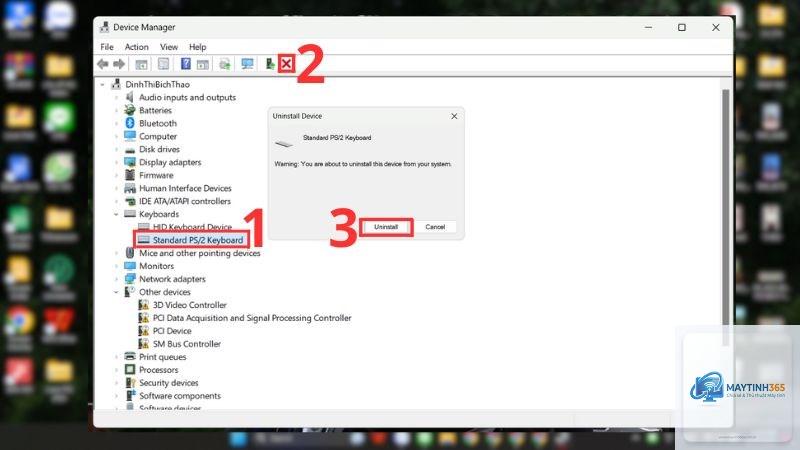Select the Firmware category icon
800x450 pixels.
(x=130, y=175)
